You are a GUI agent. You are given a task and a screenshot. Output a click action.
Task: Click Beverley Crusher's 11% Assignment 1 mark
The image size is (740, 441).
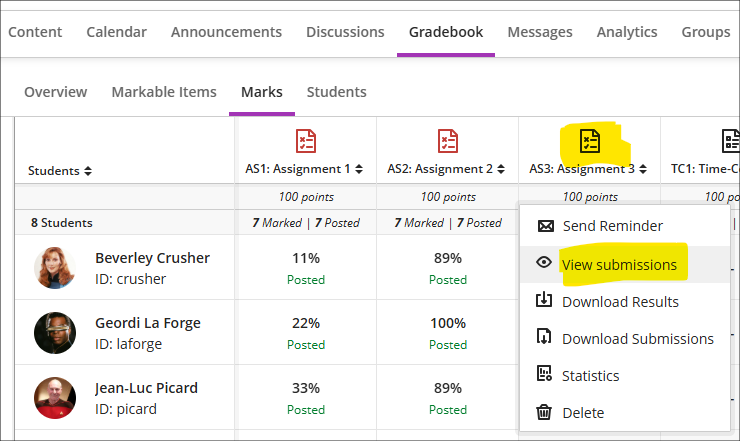pyautogui.click(x=305, y=258)
